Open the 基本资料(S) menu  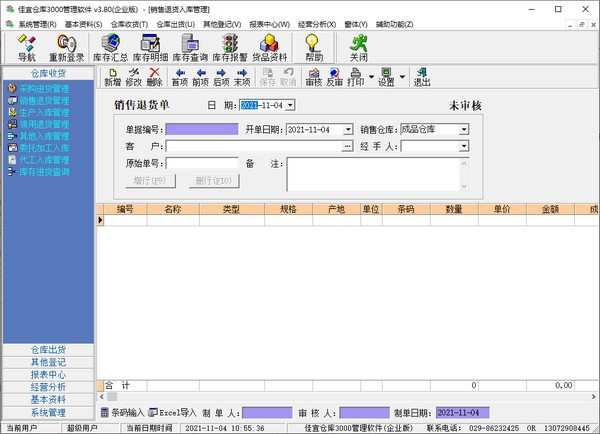(x=84, y=23)
